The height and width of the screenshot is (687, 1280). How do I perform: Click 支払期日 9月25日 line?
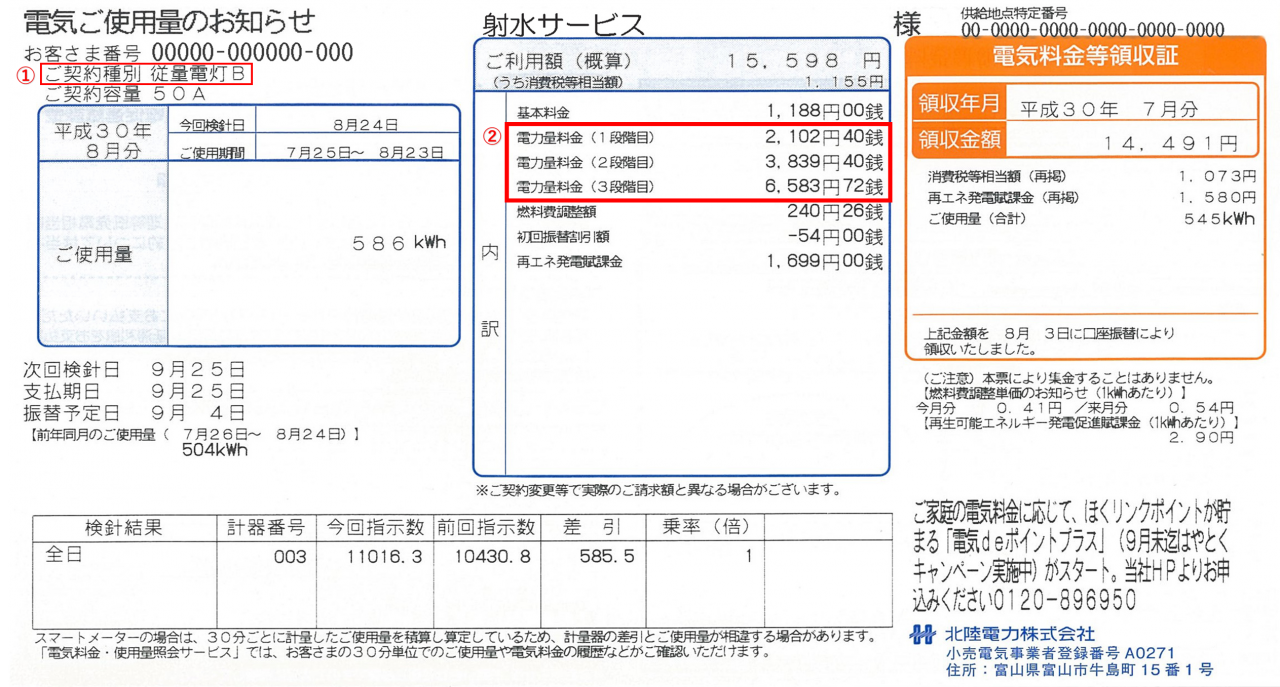coord(134,391)
